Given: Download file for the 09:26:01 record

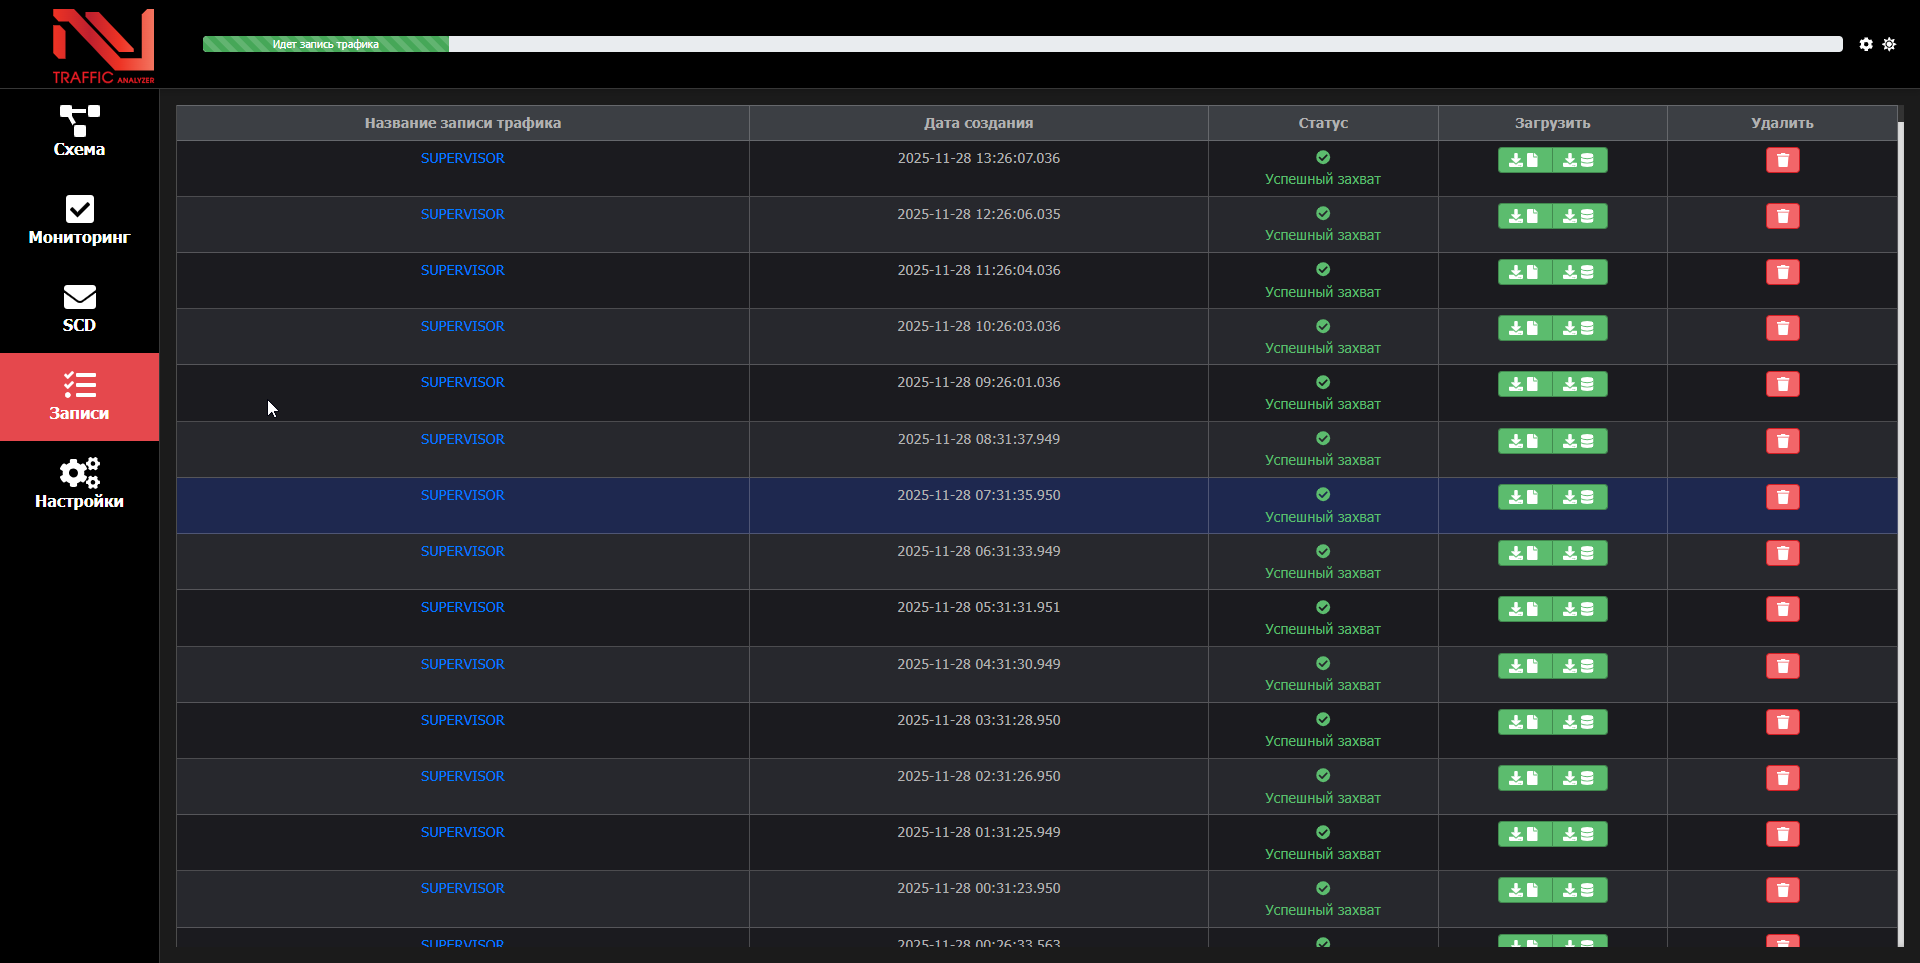Looking at the screenshot, I should [1524, 384].
